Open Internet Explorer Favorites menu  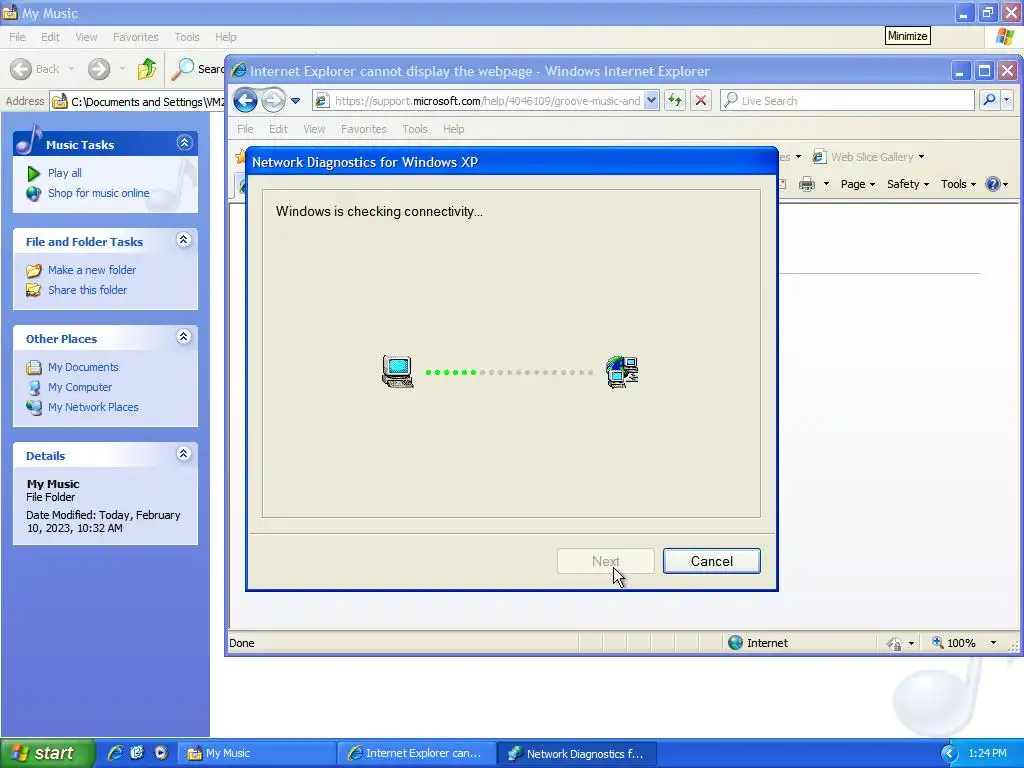coord(364,129)
